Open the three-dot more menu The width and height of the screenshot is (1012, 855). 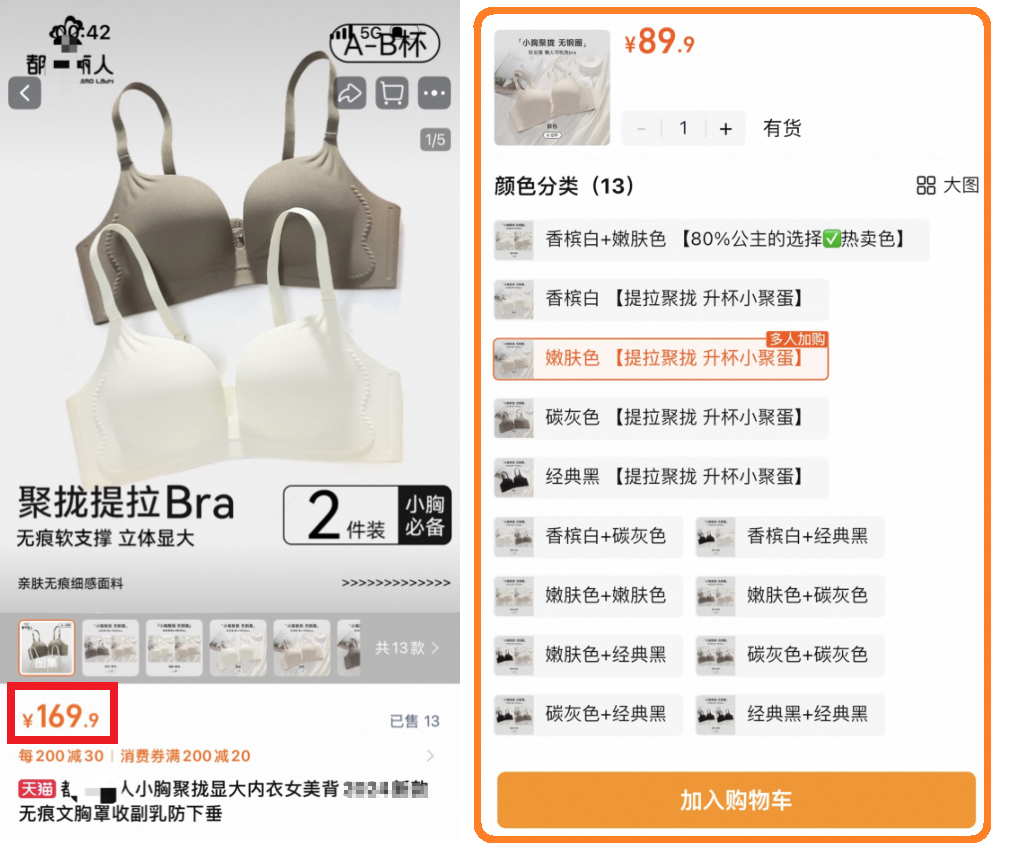pos(434,94)
